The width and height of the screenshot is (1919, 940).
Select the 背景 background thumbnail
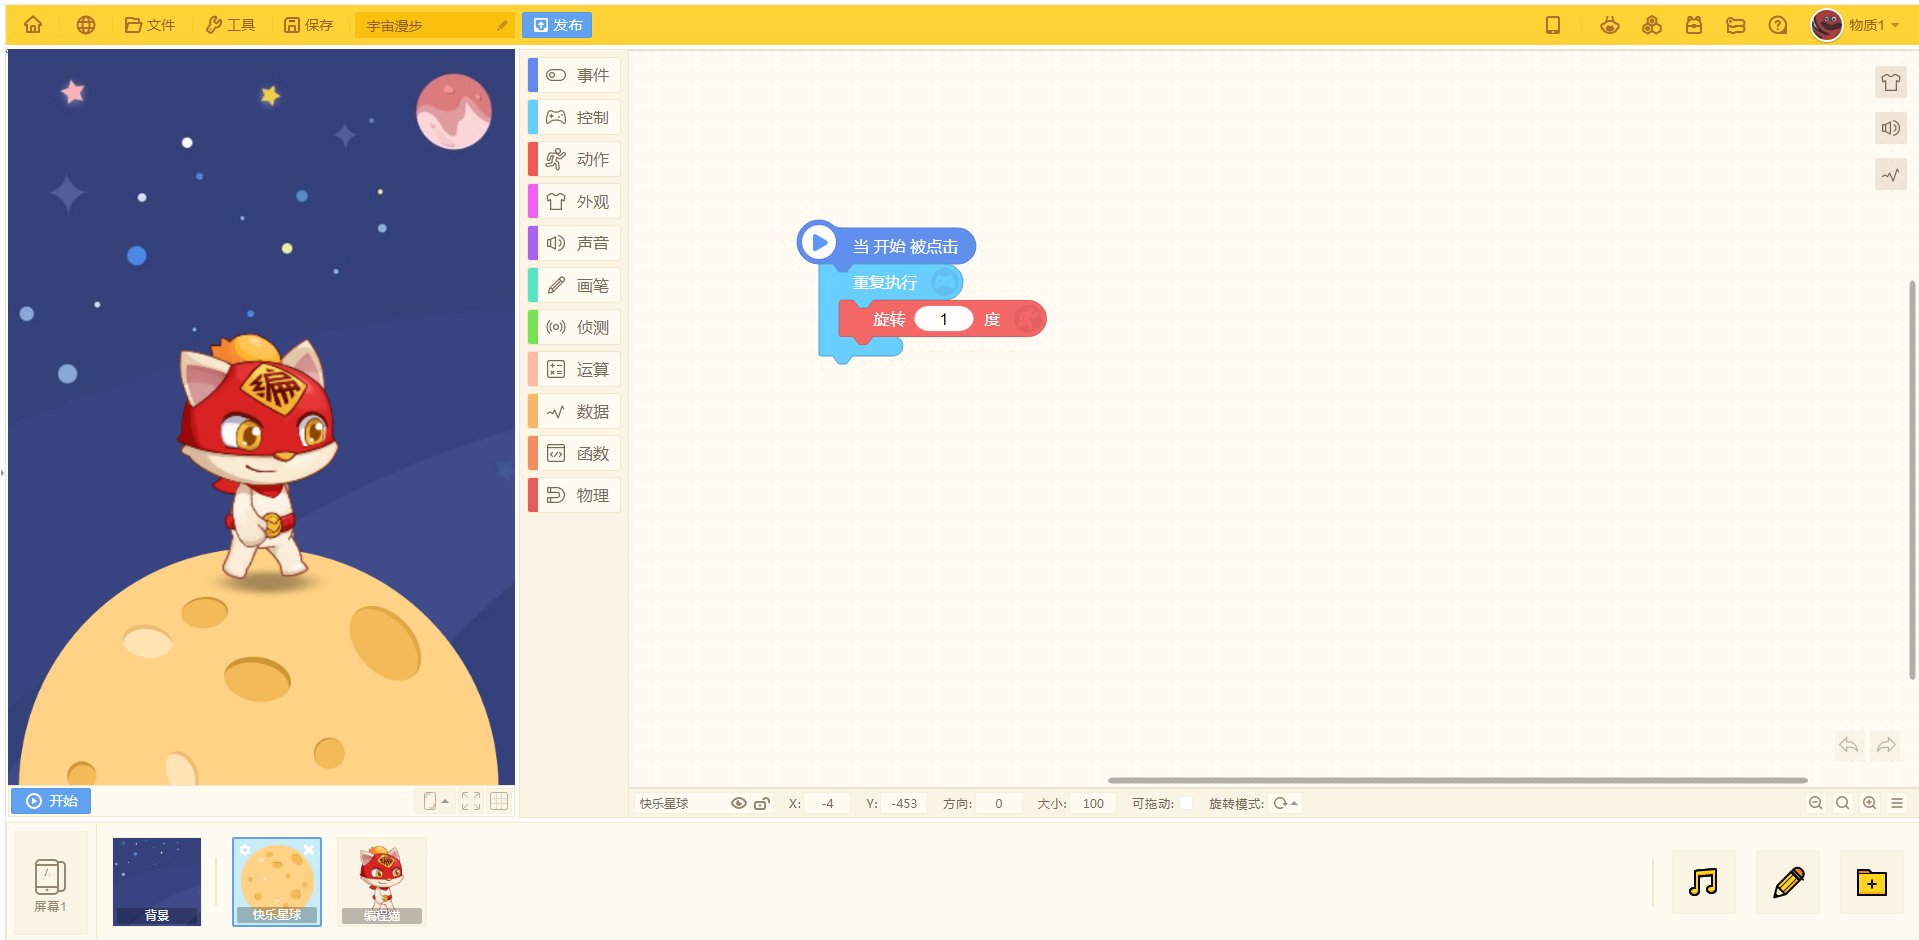click(157, 882)
